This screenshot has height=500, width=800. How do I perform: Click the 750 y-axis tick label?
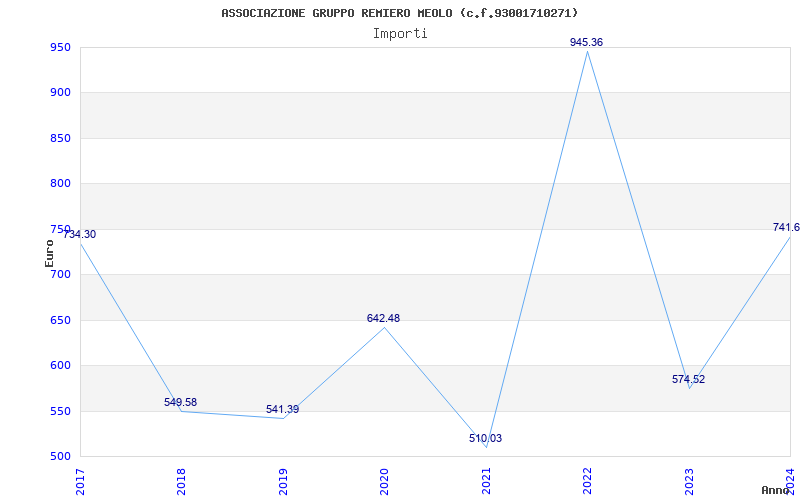(60, 229)
